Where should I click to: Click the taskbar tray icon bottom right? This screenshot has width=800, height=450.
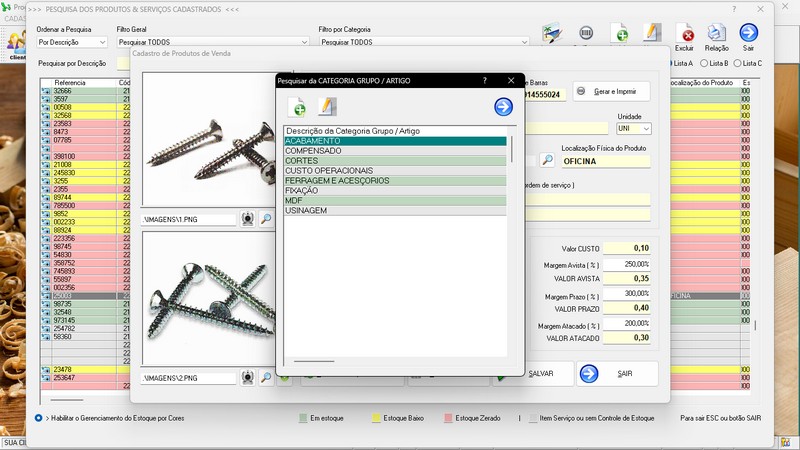[786, 442]
